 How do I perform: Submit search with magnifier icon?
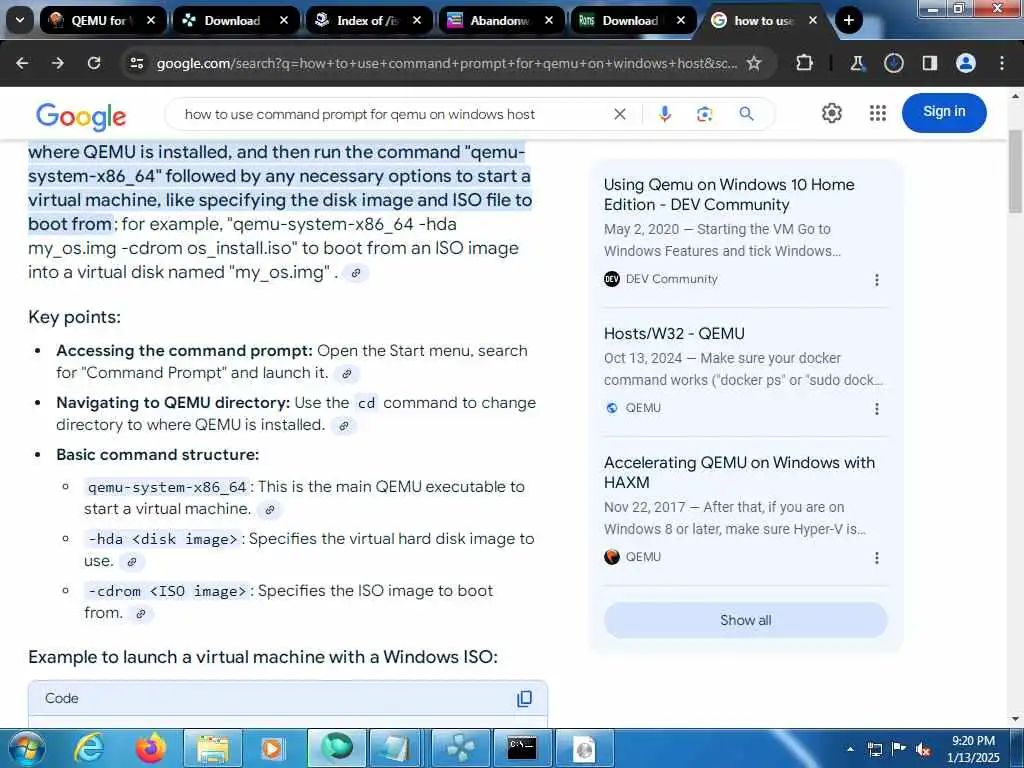tap(746, 114)
